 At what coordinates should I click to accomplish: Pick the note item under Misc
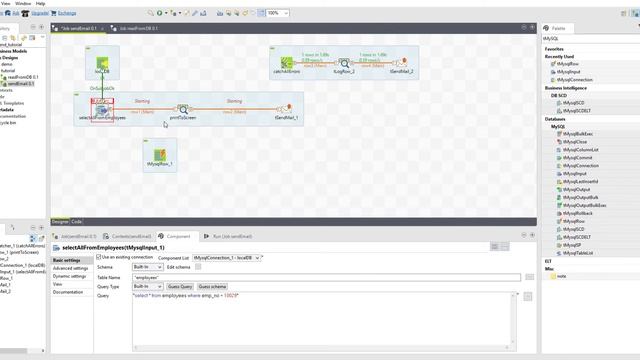point(559,276)
